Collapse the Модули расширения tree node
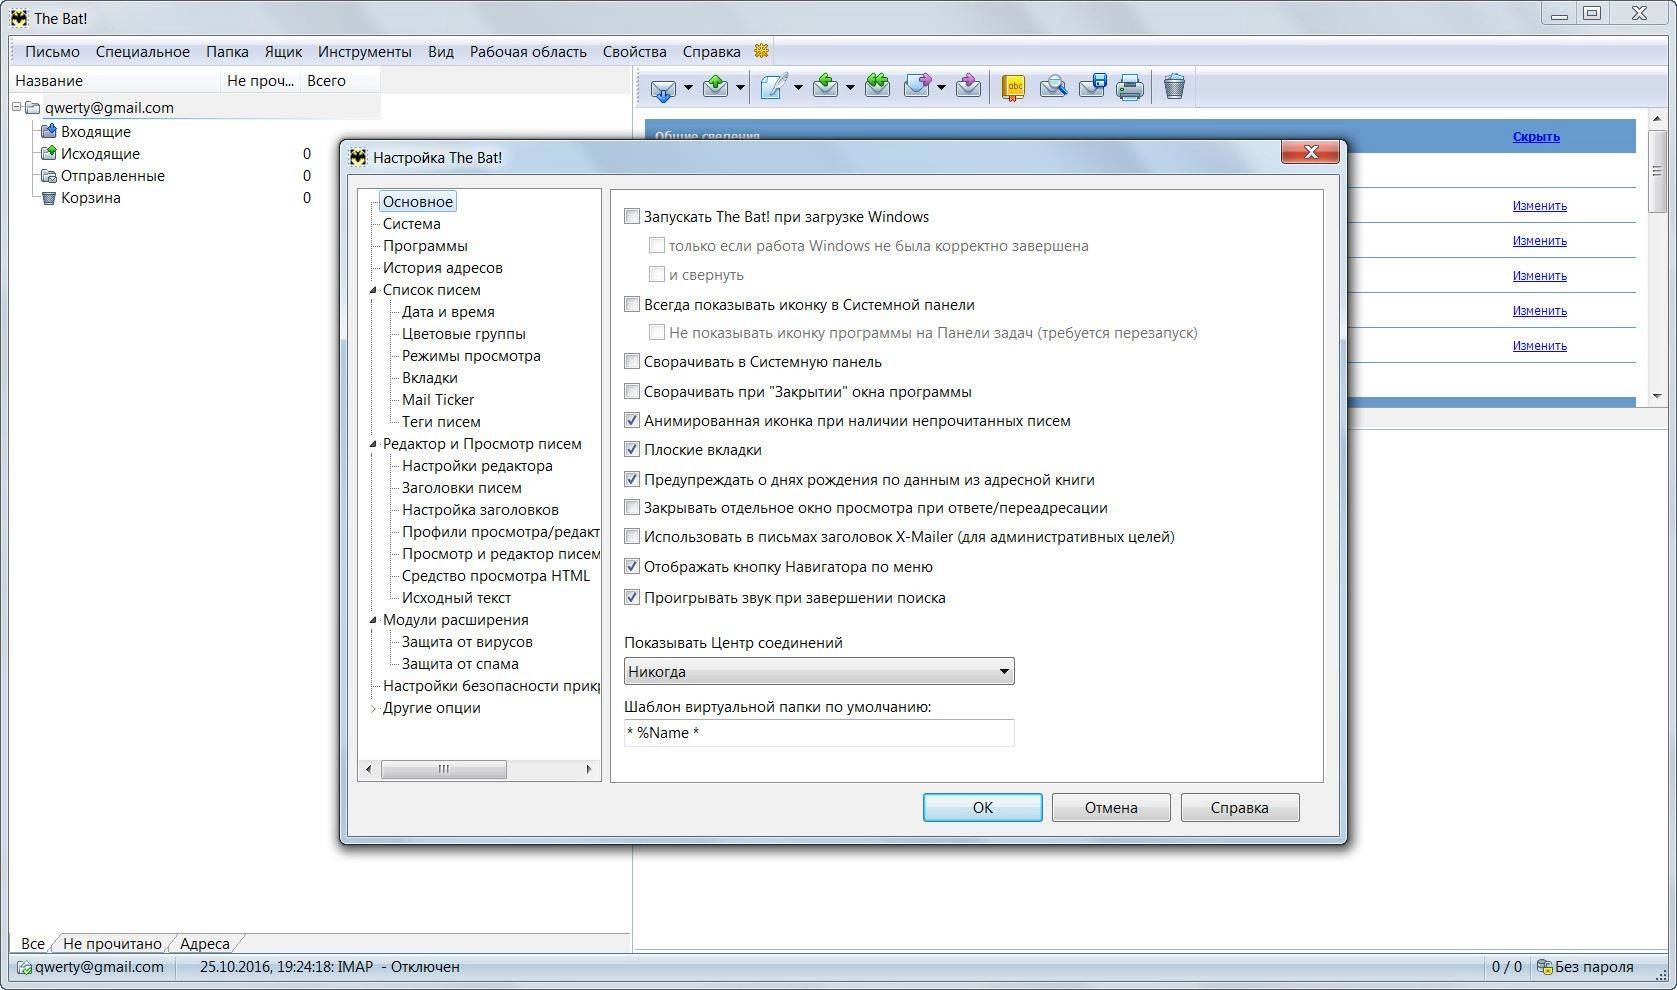Viewport: 1677px width, 990px height. 373,620
